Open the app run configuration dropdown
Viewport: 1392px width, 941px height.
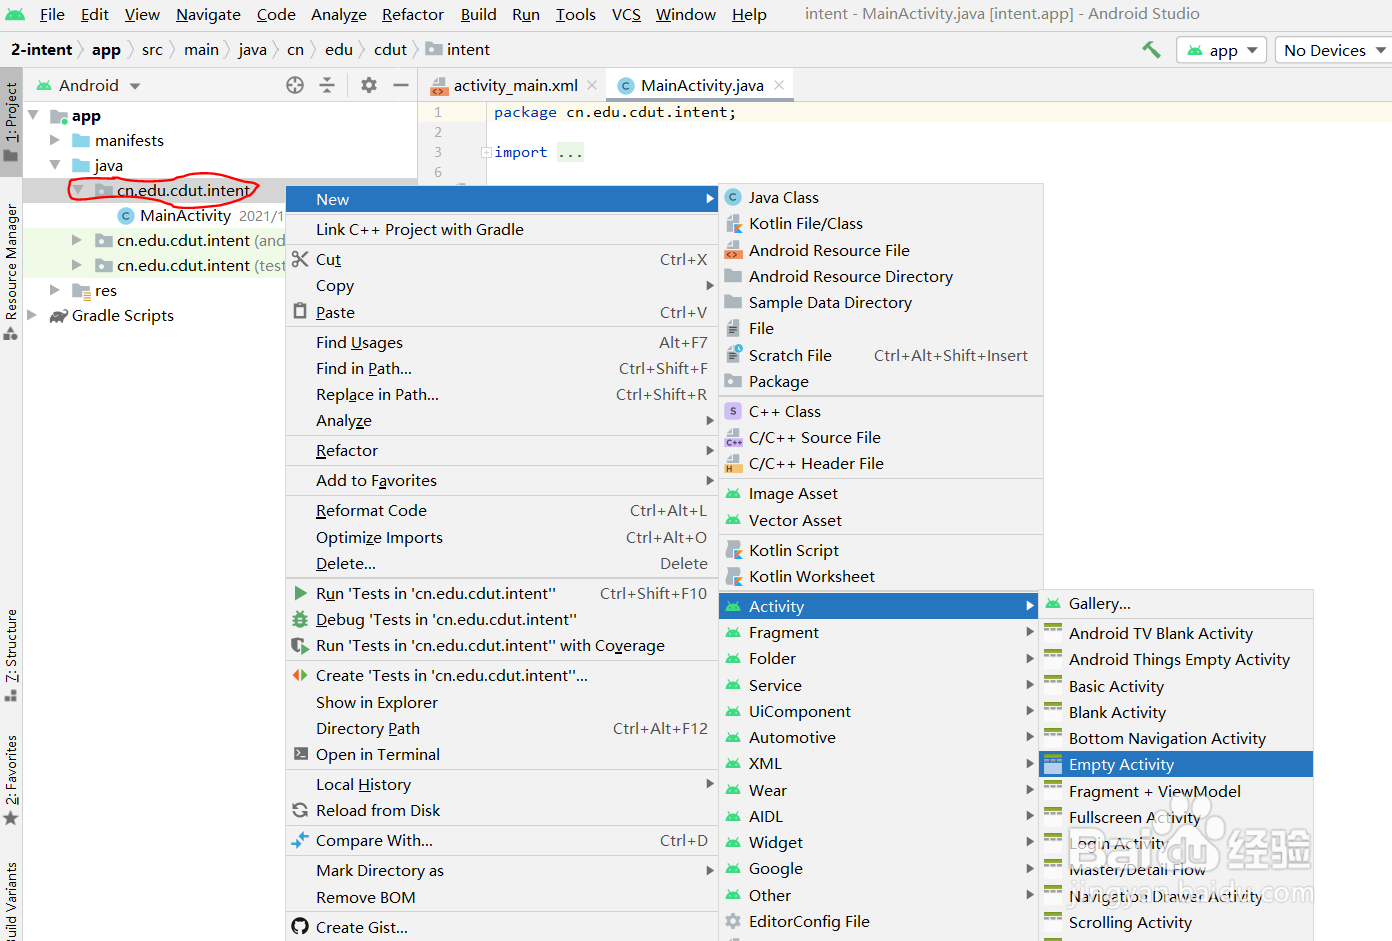[1222, 50]
